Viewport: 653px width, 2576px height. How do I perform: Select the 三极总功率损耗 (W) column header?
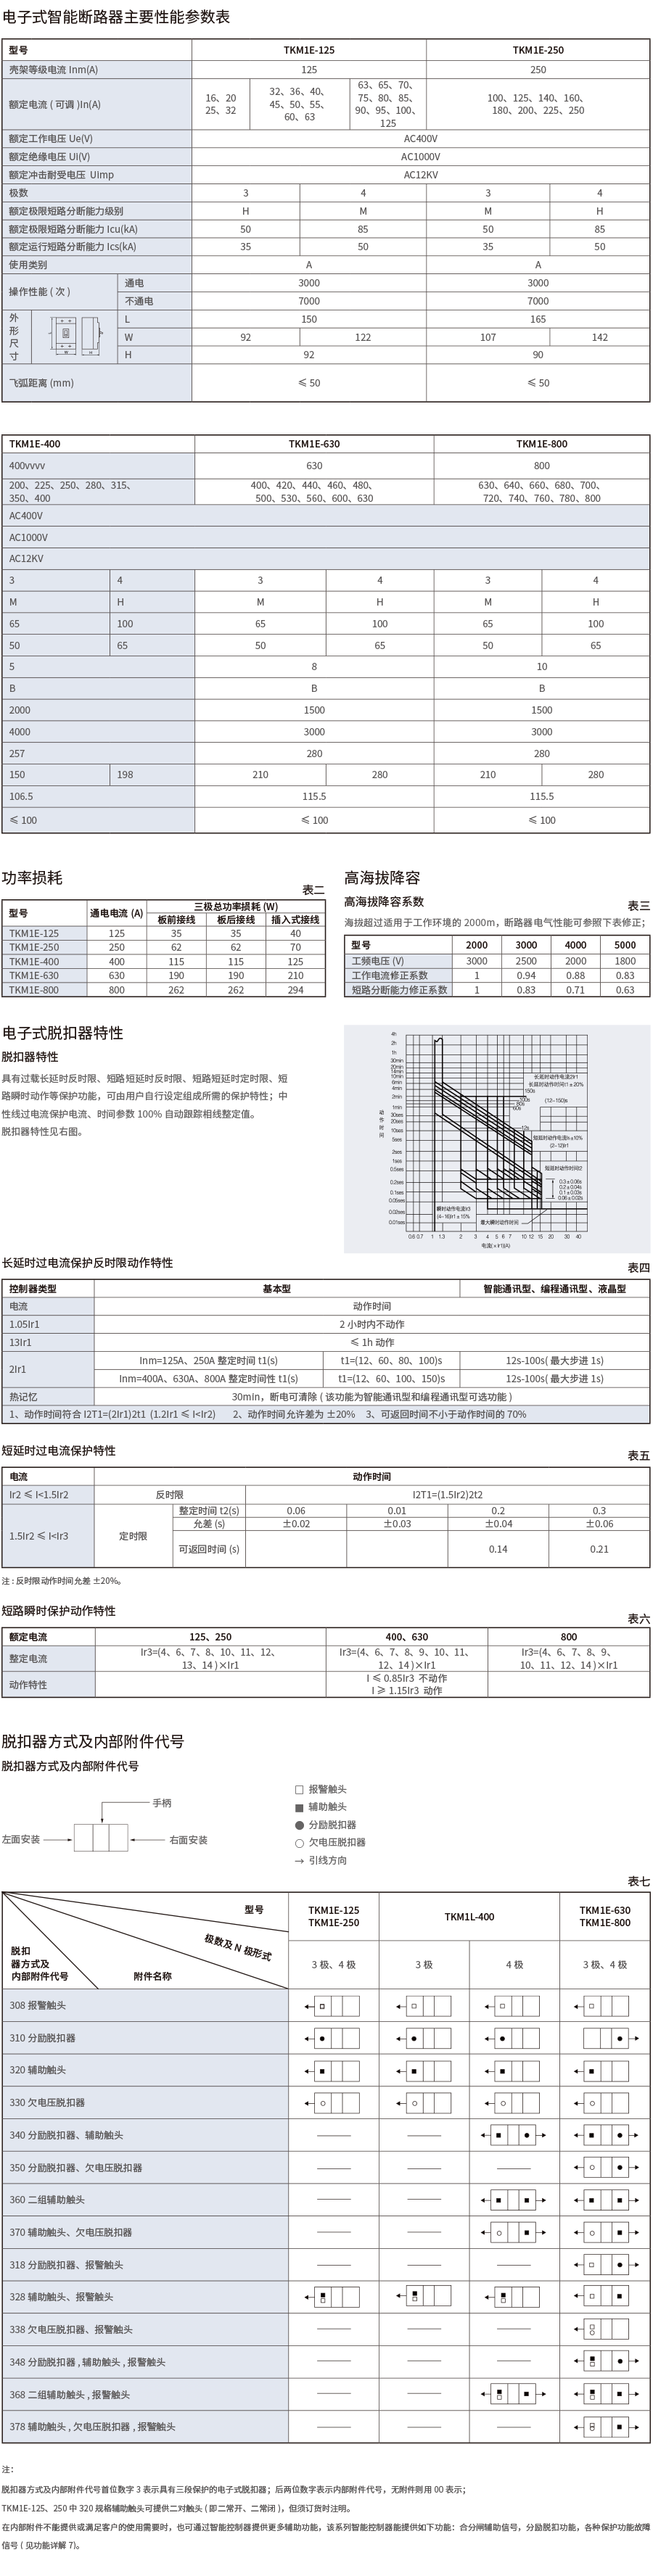click(236, 906)
